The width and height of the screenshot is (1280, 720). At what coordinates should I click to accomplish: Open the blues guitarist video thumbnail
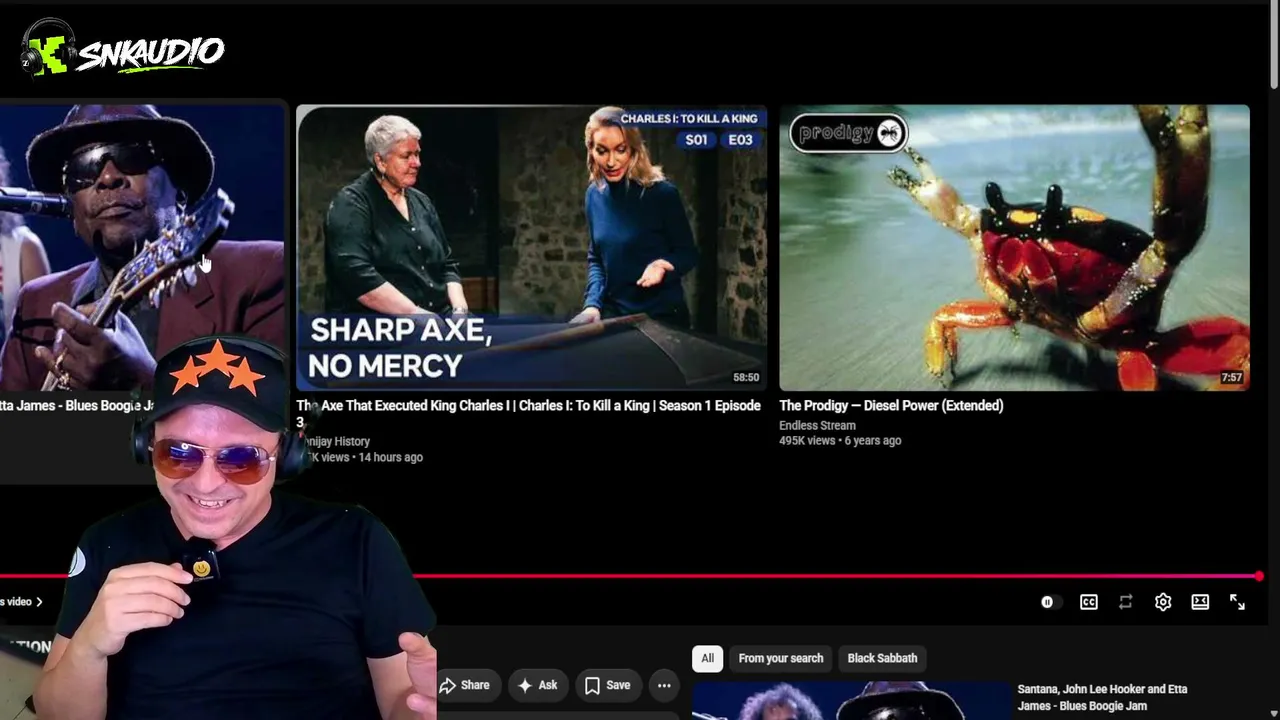tap(142, 247)
